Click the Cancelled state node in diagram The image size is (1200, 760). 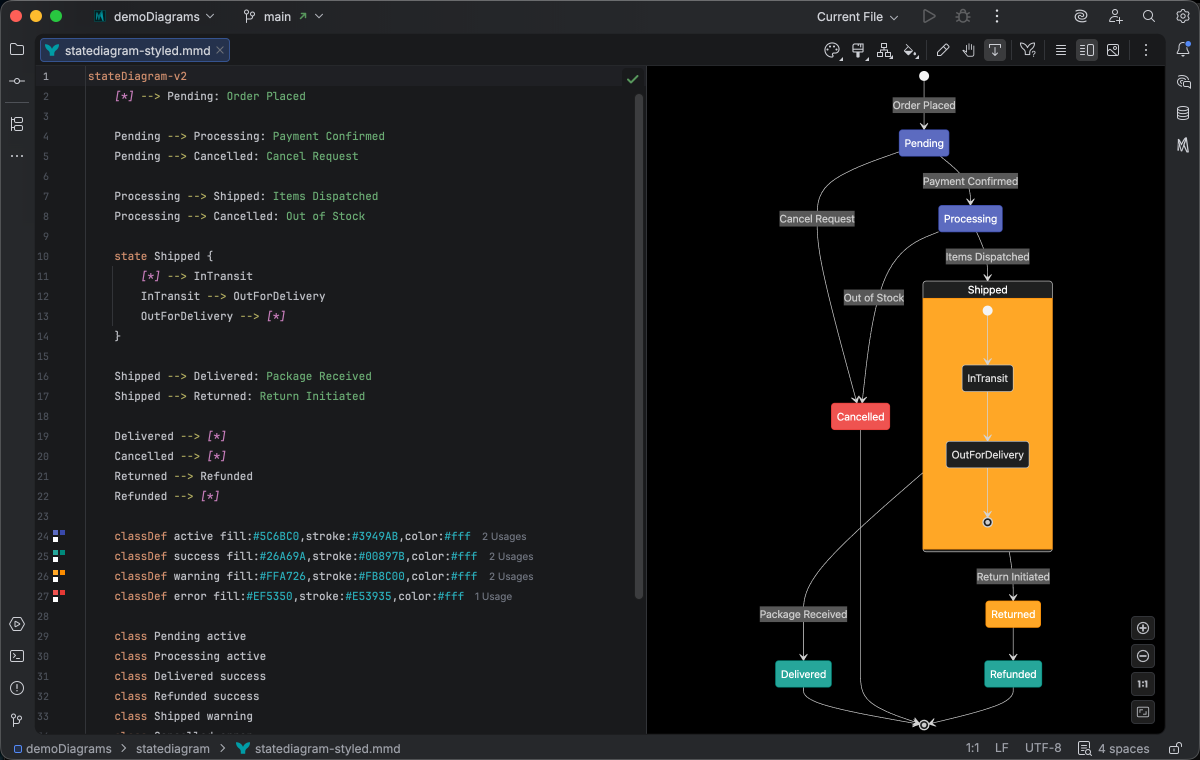click(860, 416)
